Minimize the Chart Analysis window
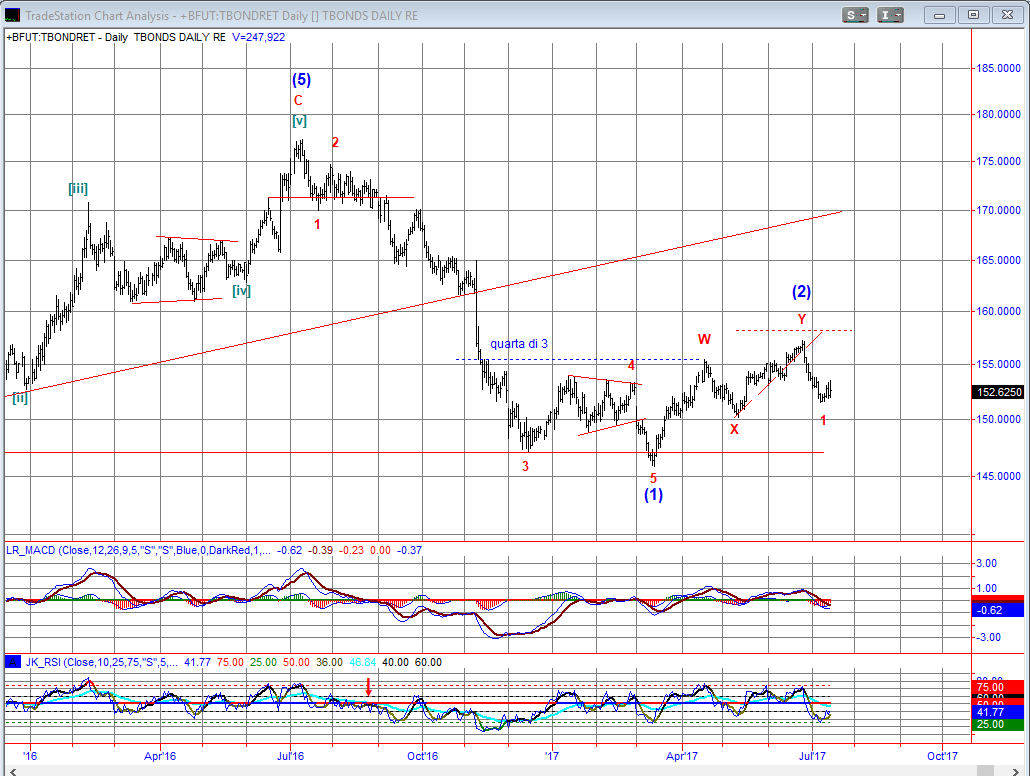Screen dimensions: 1030x776 (x=939, y=15)
